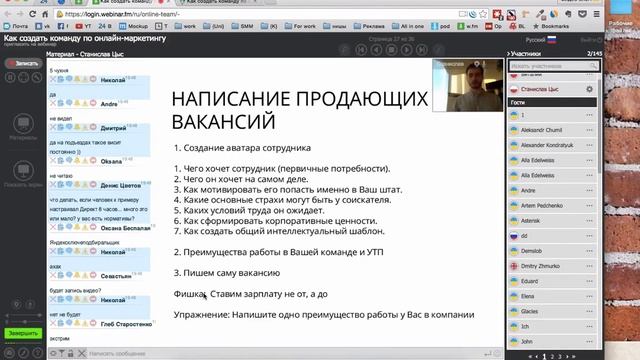Click the Записать record button
This screenshot has height=360, width=640.
pos(24,63)
